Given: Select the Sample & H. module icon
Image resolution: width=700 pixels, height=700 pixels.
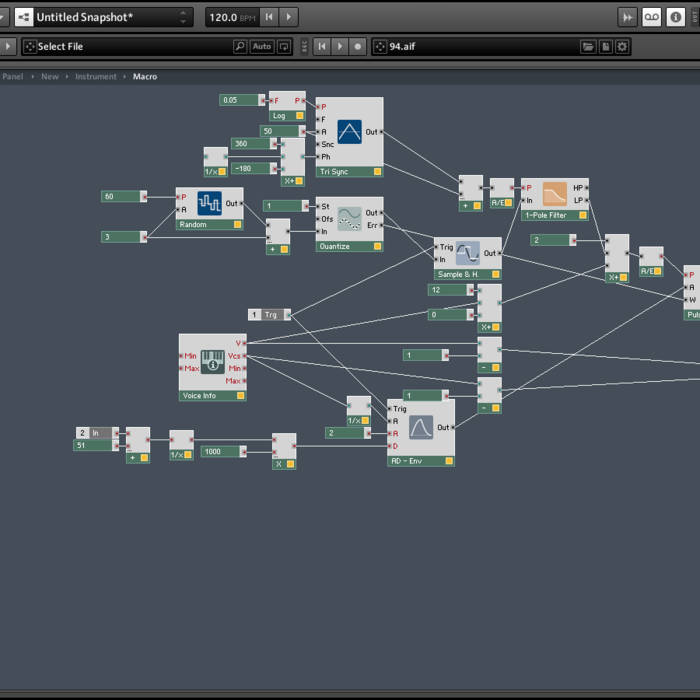Looking at the screenshot, I should [x=468, y=252].
